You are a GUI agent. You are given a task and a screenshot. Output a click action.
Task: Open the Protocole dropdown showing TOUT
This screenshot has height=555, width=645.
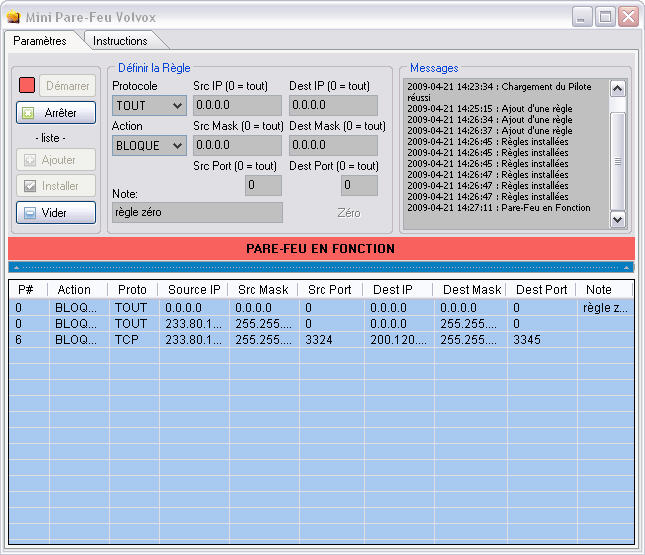[149, 105]
